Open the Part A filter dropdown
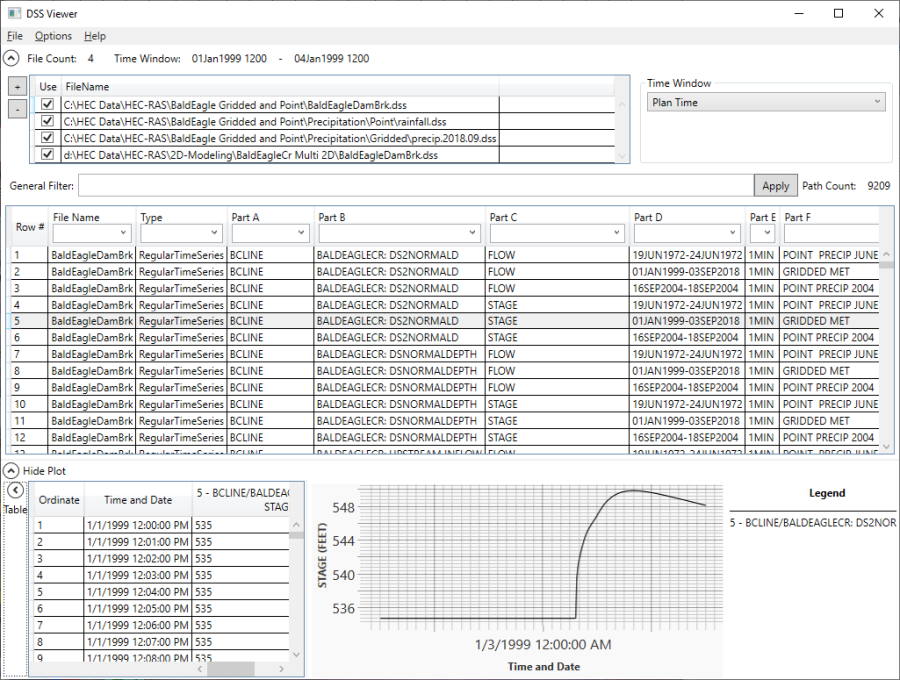The height and width of the screenshot is (680, 900). [x=269, y=233]
